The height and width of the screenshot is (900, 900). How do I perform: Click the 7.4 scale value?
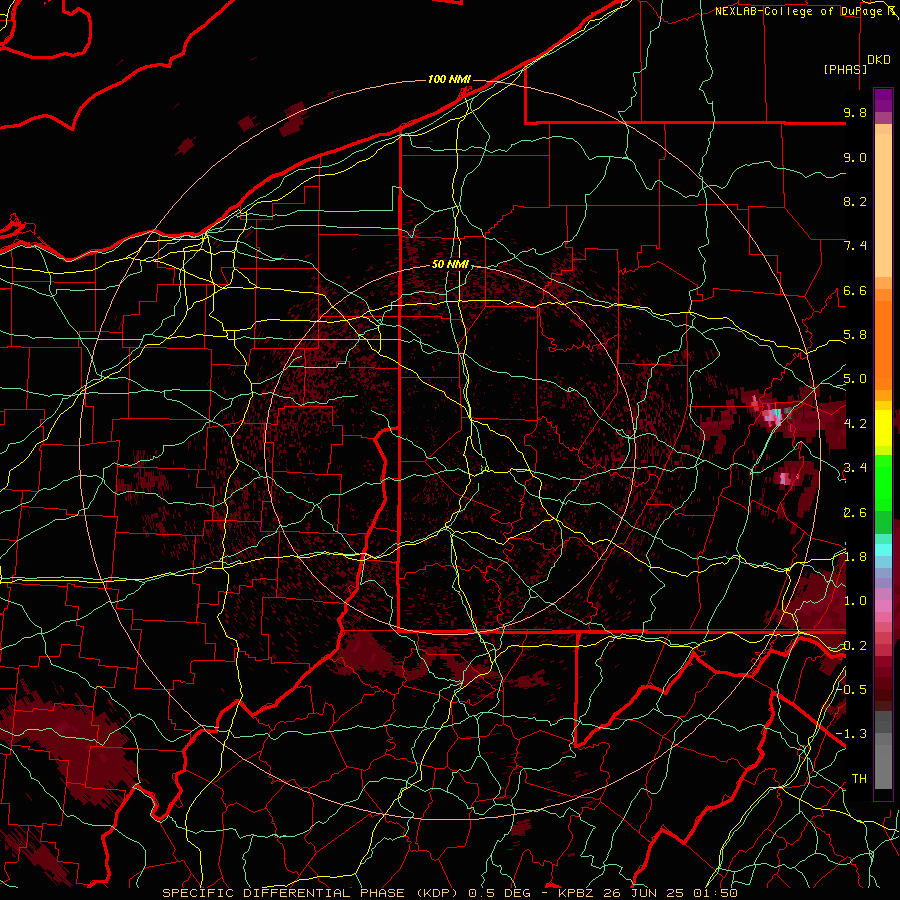click(855, 246)
